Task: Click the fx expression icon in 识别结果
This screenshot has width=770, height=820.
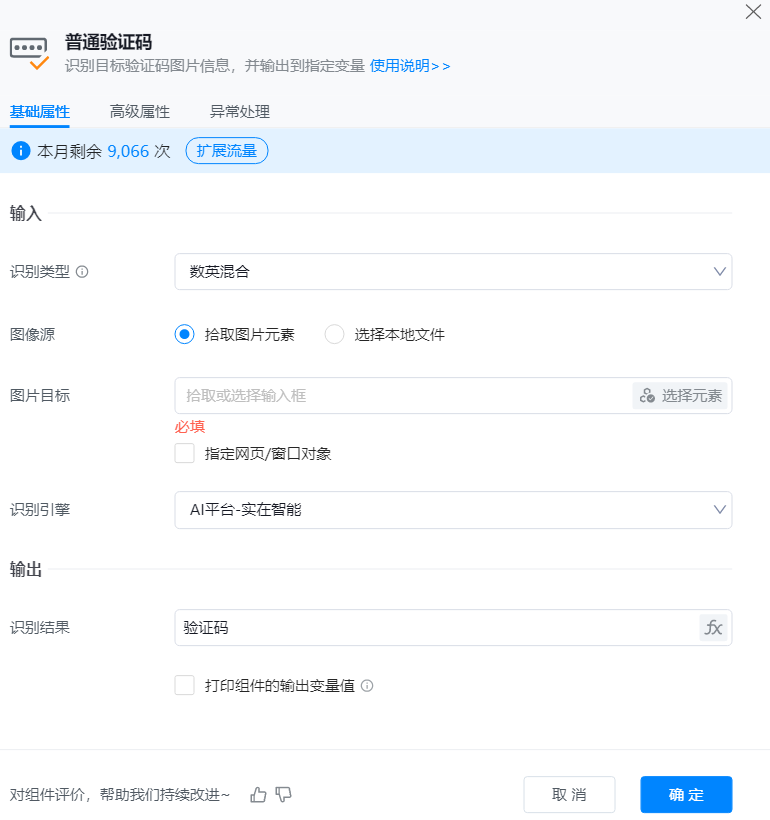Action: tap(713, 628)
